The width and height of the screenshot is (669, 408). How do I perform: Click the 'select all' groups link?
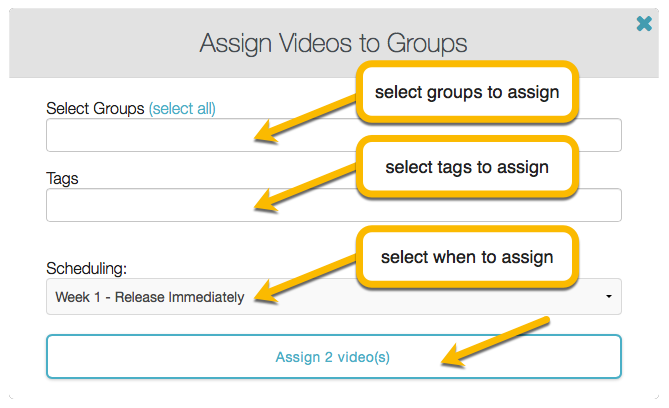pos(182,108)
